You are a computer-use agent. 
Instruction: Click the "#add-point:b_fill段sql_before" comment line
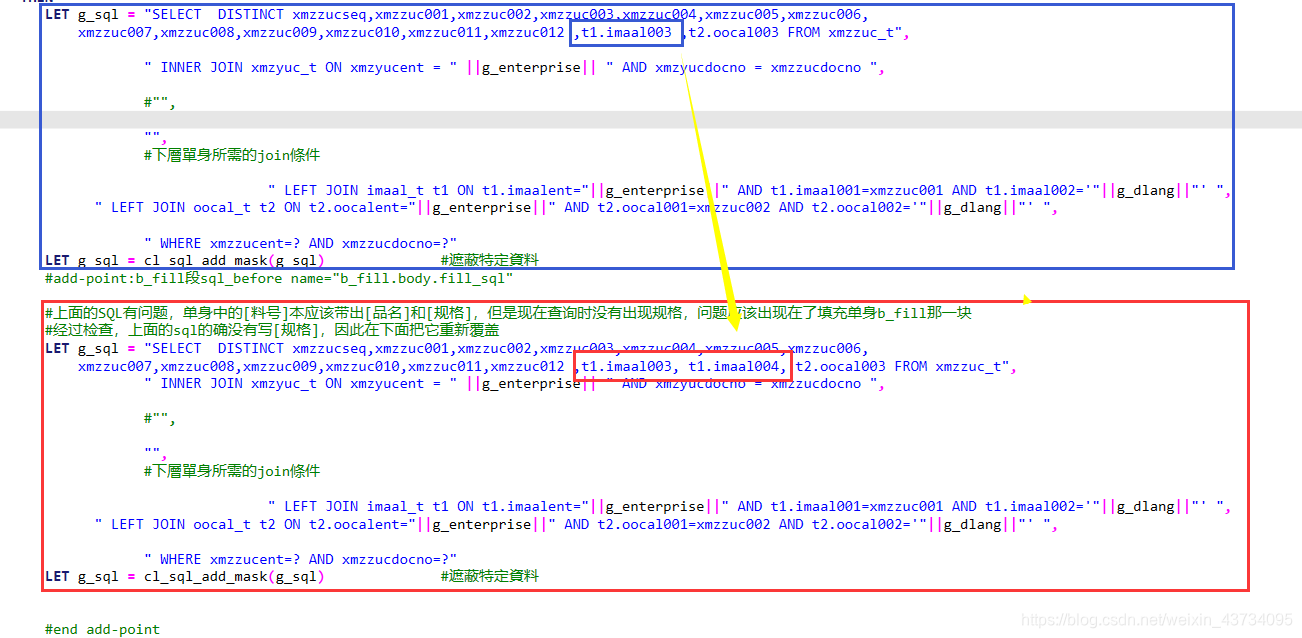tap(278, 278)
